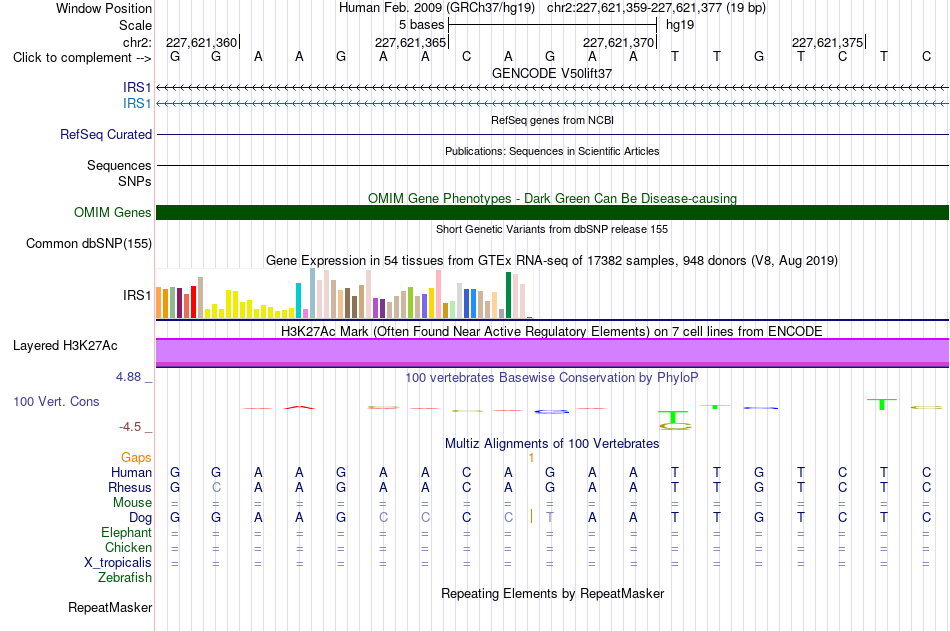This screenshot has height=631, width=950.
Task: Click the GTEx Gene Expression track title
Action: [x=552, y=261]
